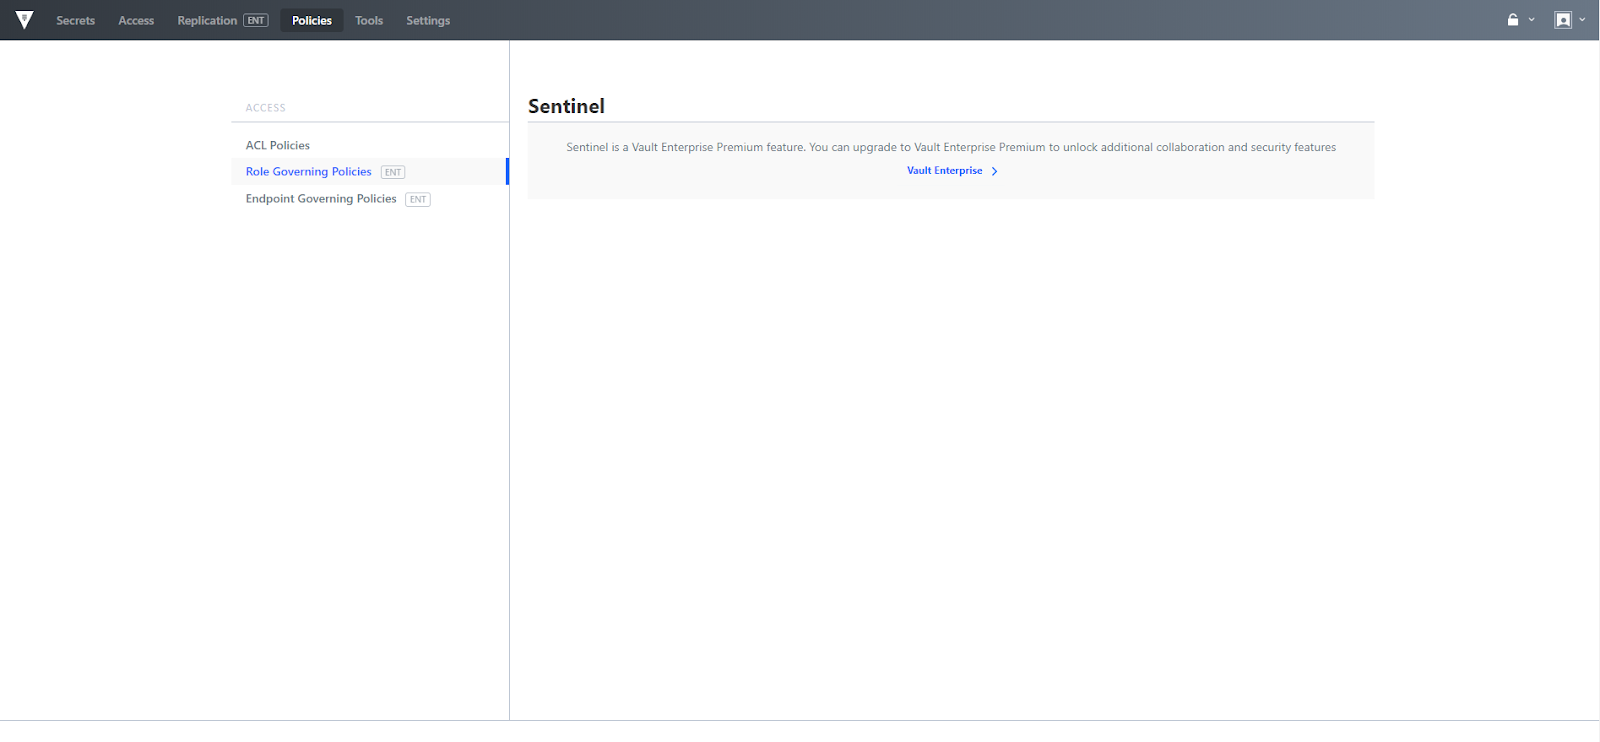The width and height of the screenshot is (1600, 742).
Task: Click the ENT badge beside Role Governing Policies
Action: [393, 172]
